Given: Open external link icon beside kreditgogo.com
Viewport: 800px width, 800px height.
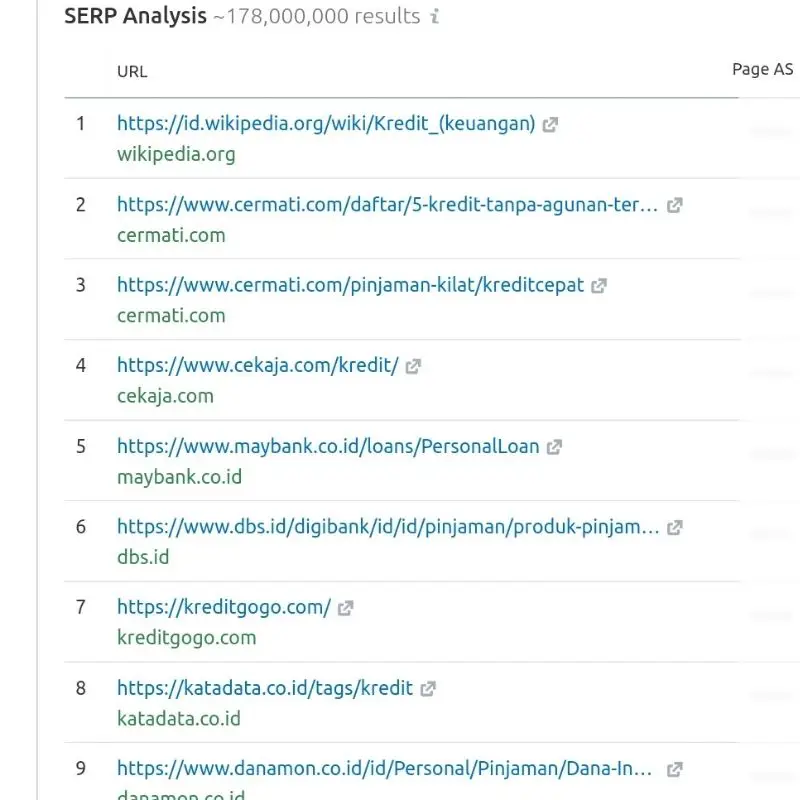Looking at the screenshot, I should [x=346, y=607].
